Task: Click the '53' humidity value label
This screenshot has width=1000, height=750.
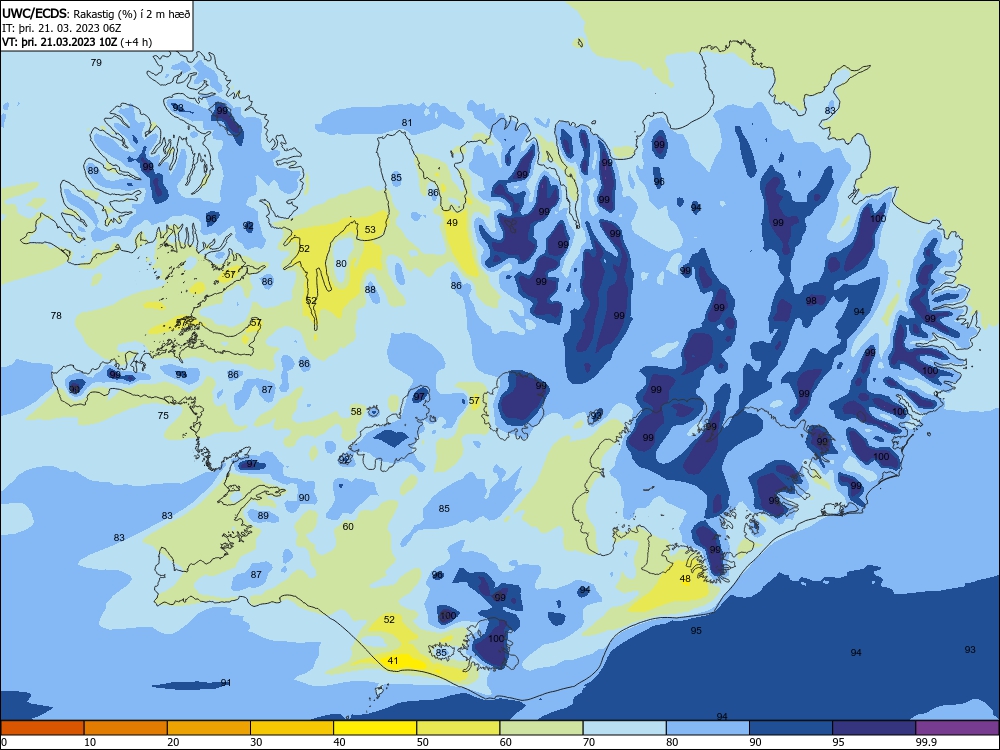Action: click(371, 230)
